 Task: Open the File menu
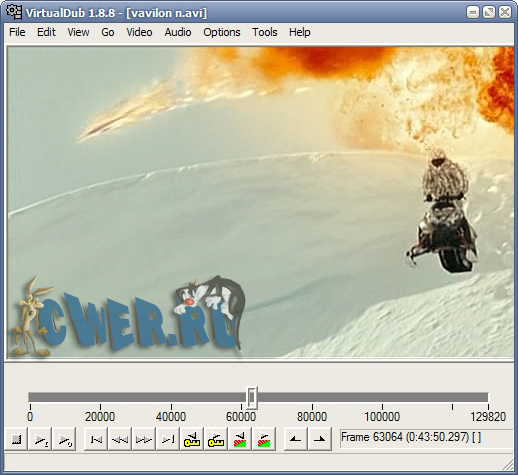(x=17, y=32)
